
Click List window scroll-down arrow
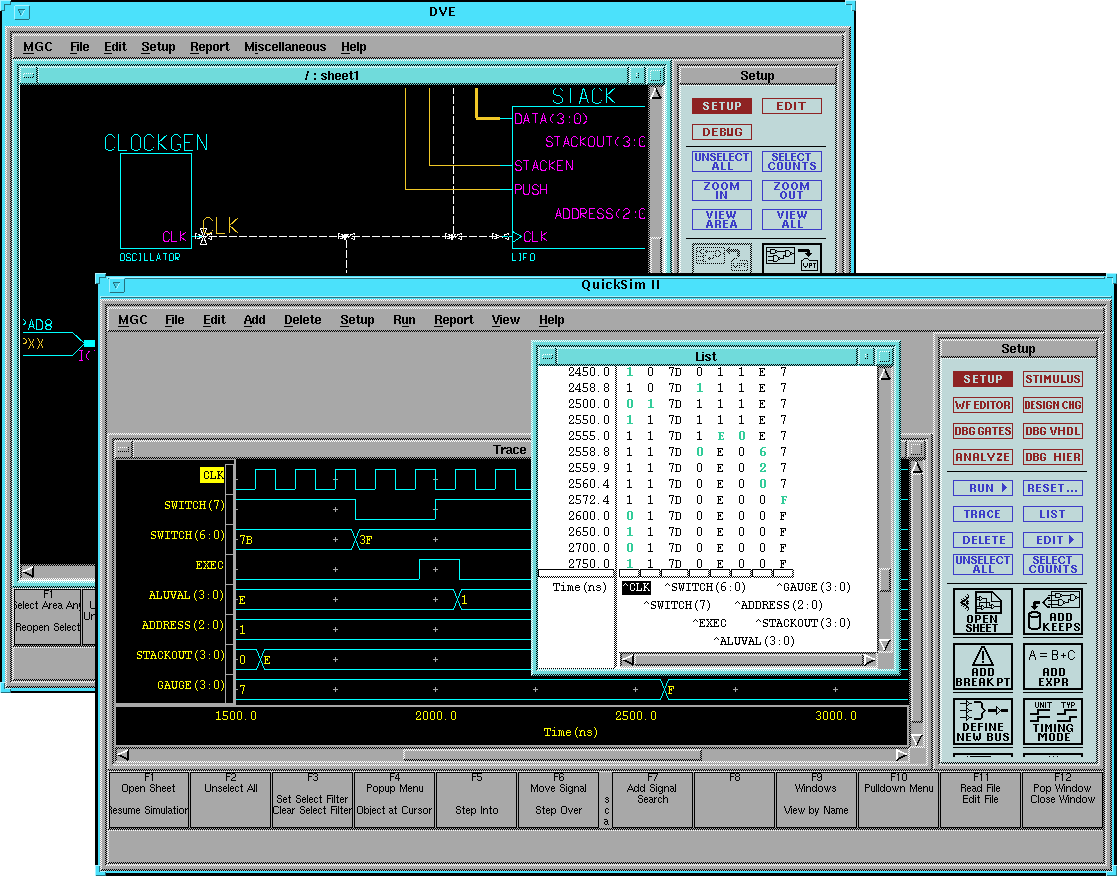point(885,645)
